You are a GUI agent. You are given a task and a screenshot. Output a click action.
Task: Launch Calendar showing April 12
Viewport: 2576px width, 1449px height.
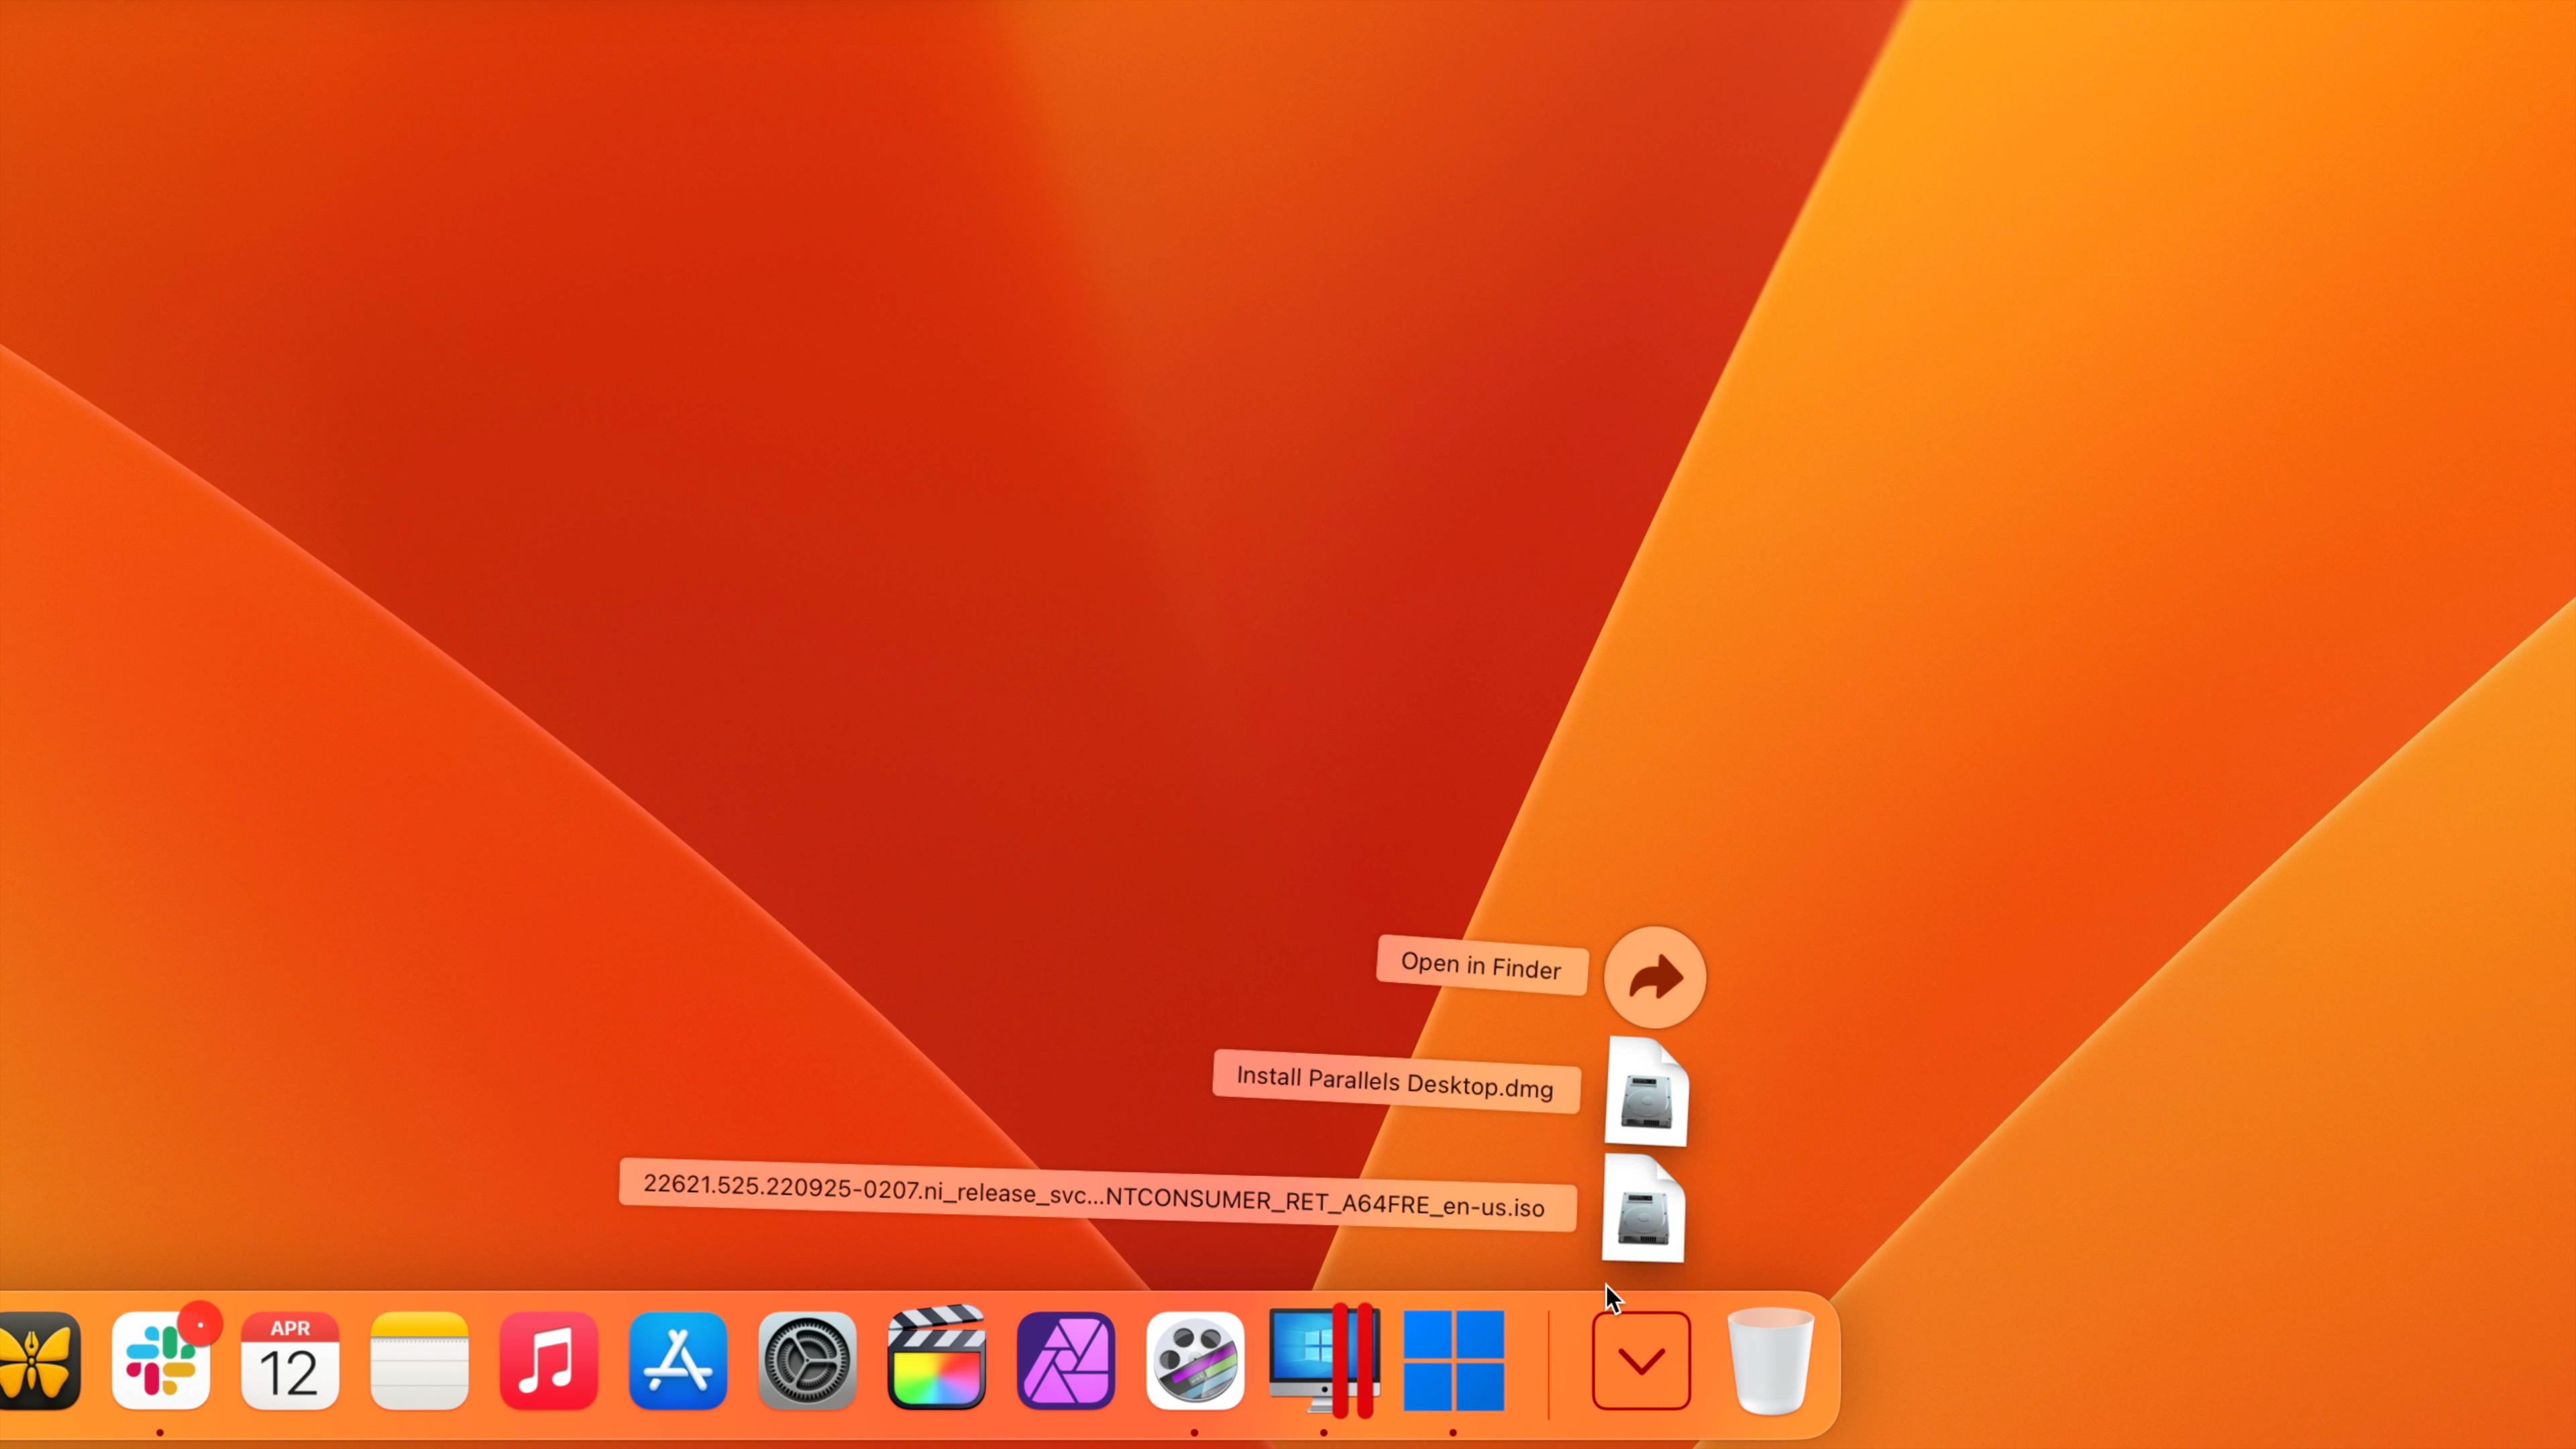[x=290, y=1361]
